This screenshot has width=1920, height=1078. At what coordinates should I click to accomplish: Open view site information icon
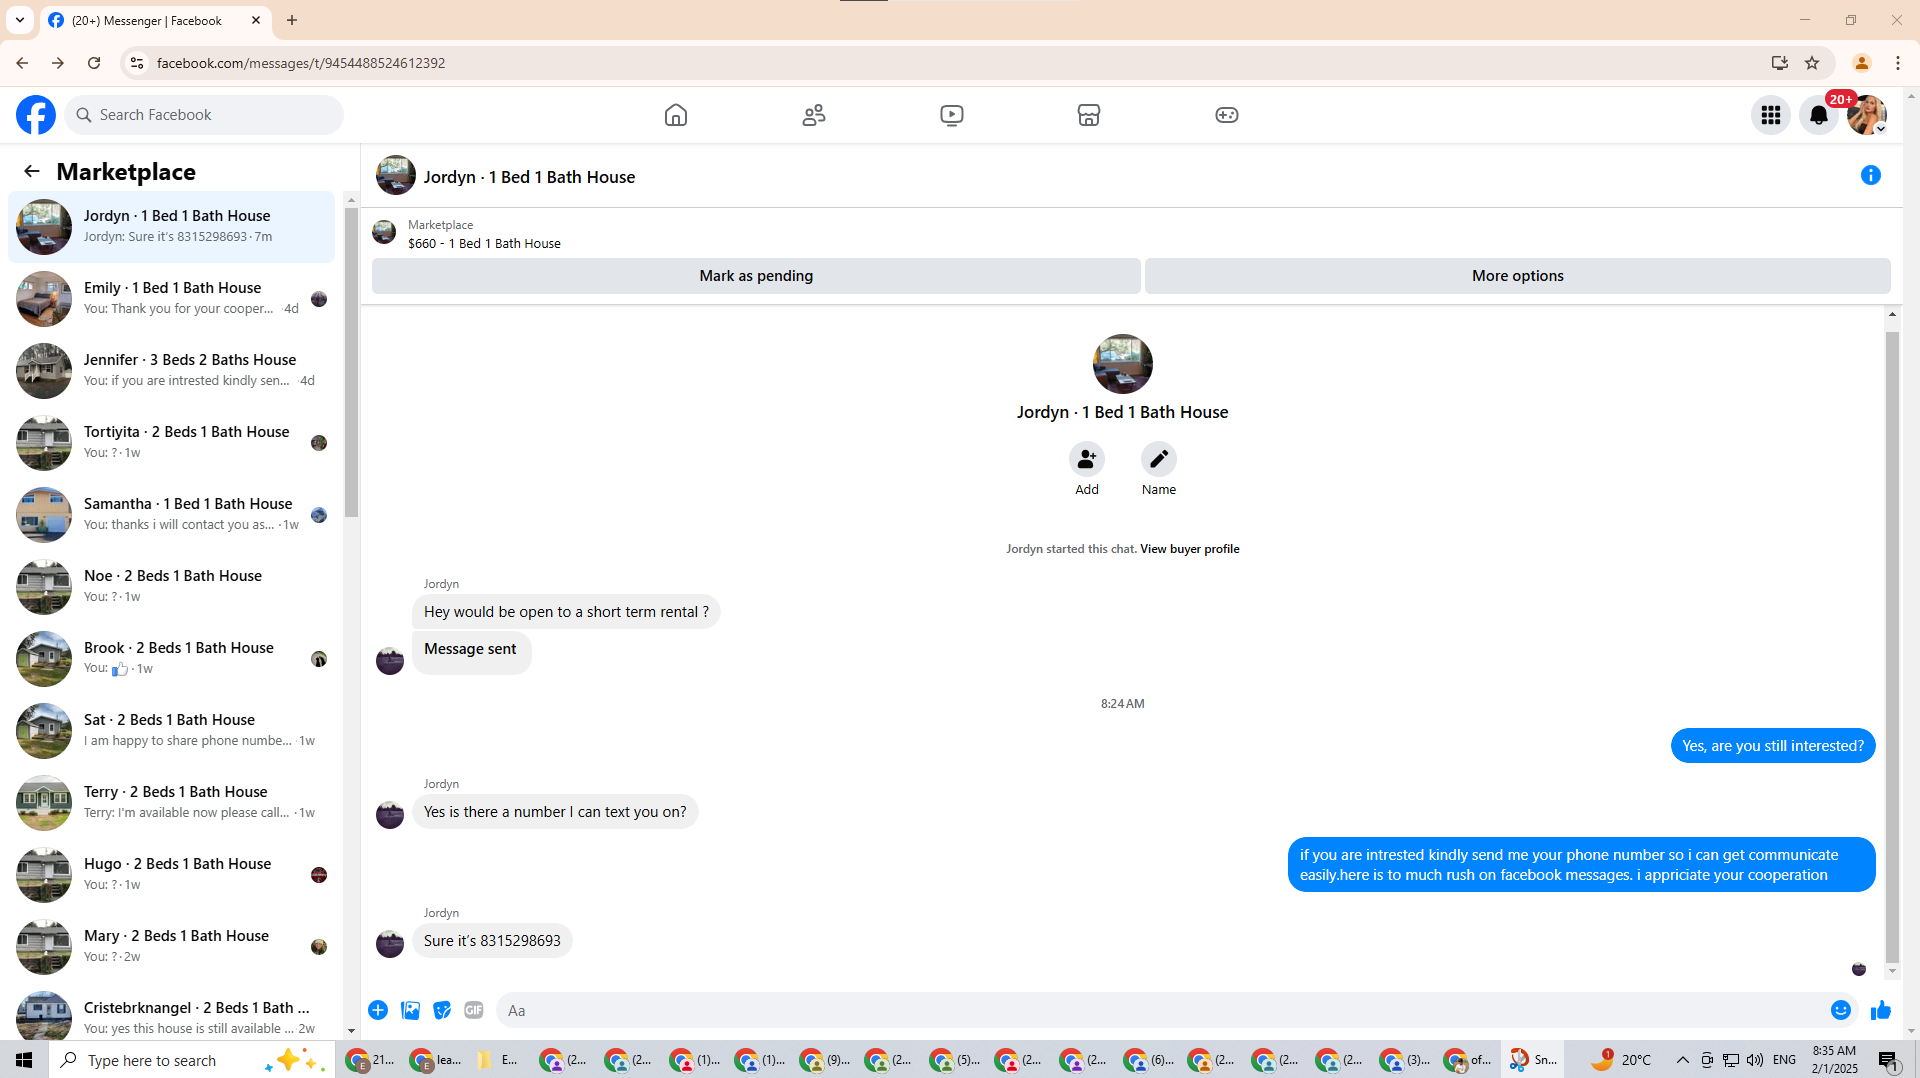[137, 63]
